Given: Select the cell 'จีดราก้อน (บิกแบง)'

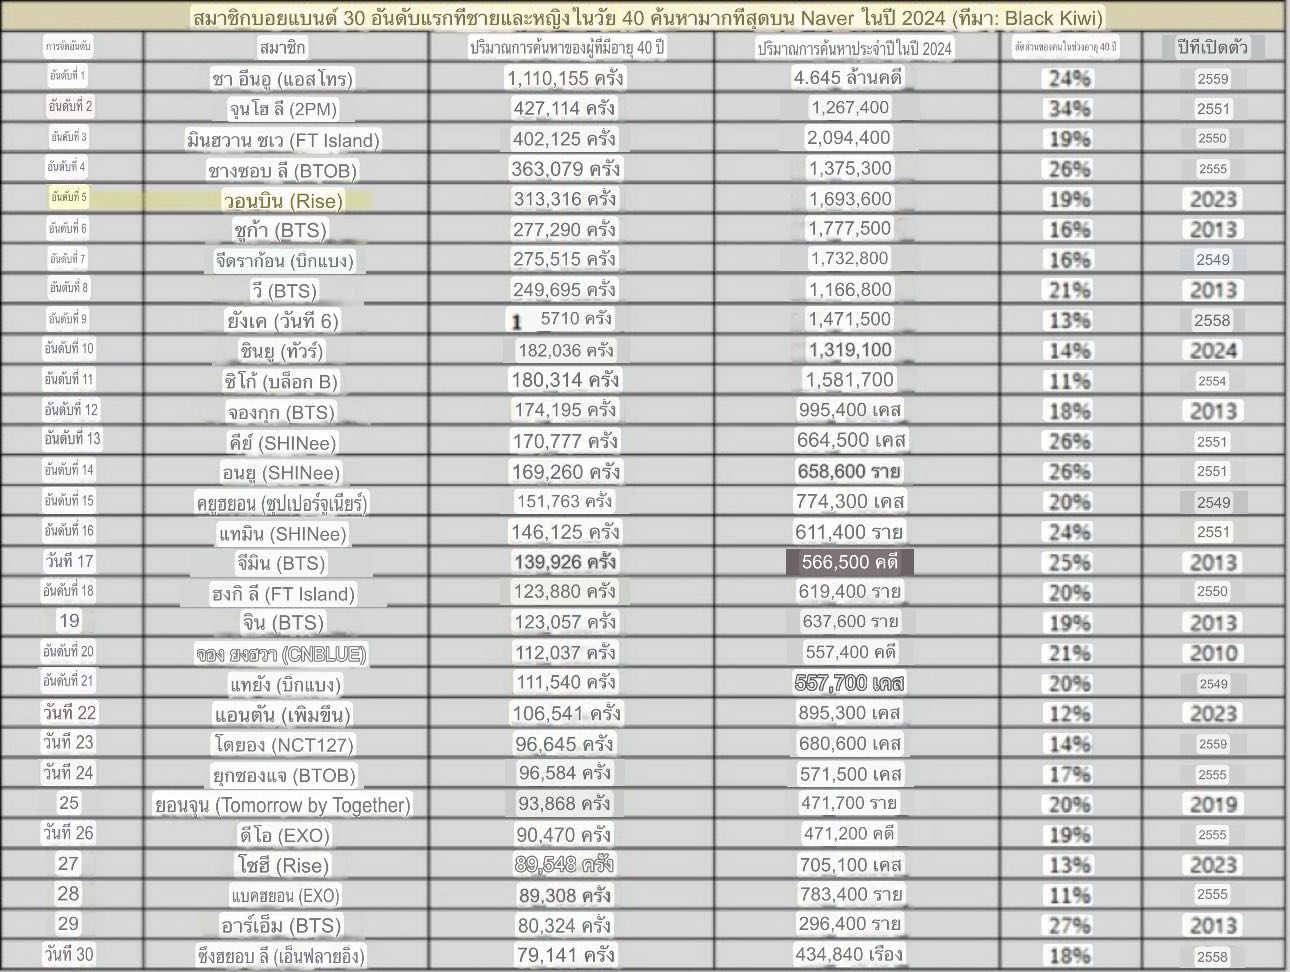Looking at the screenshot, I should pos(283,261).
